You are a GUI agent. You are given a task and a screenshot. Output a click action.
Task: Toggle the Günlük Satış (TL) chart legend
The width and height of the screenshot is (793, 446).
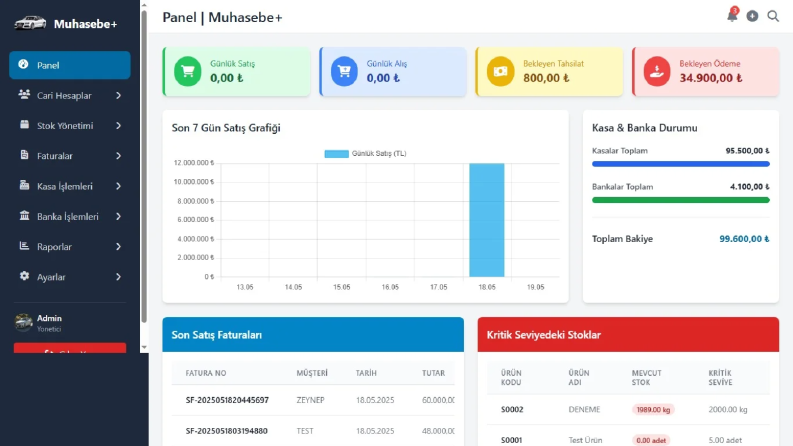[365, 154]
